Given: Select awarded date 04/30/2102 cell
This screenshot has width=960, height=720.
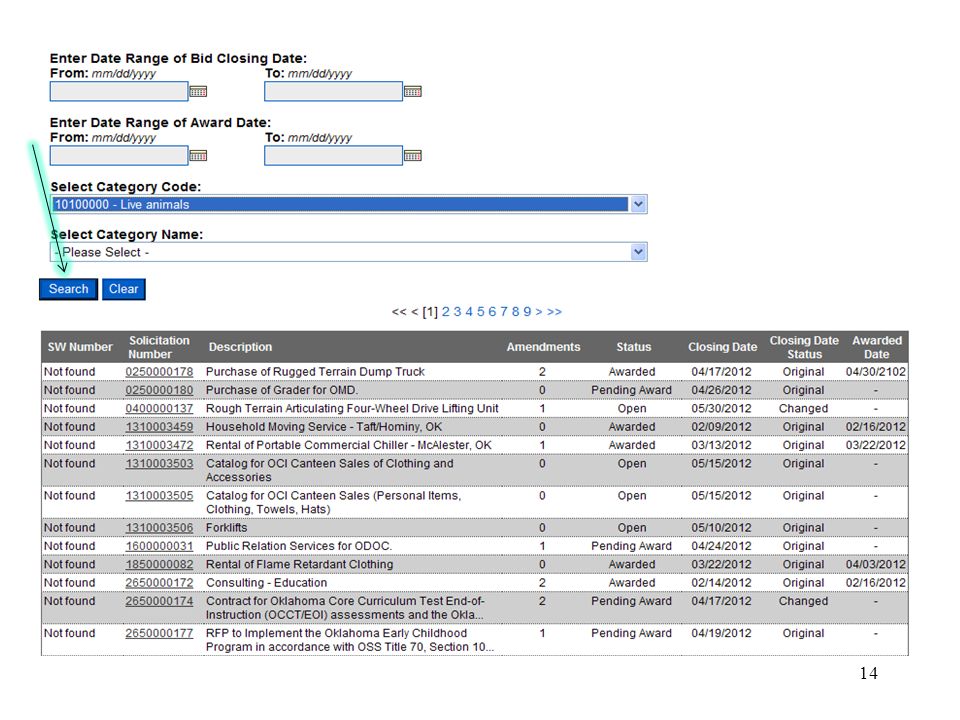Looking at the screenshot, I should [876, 372].
